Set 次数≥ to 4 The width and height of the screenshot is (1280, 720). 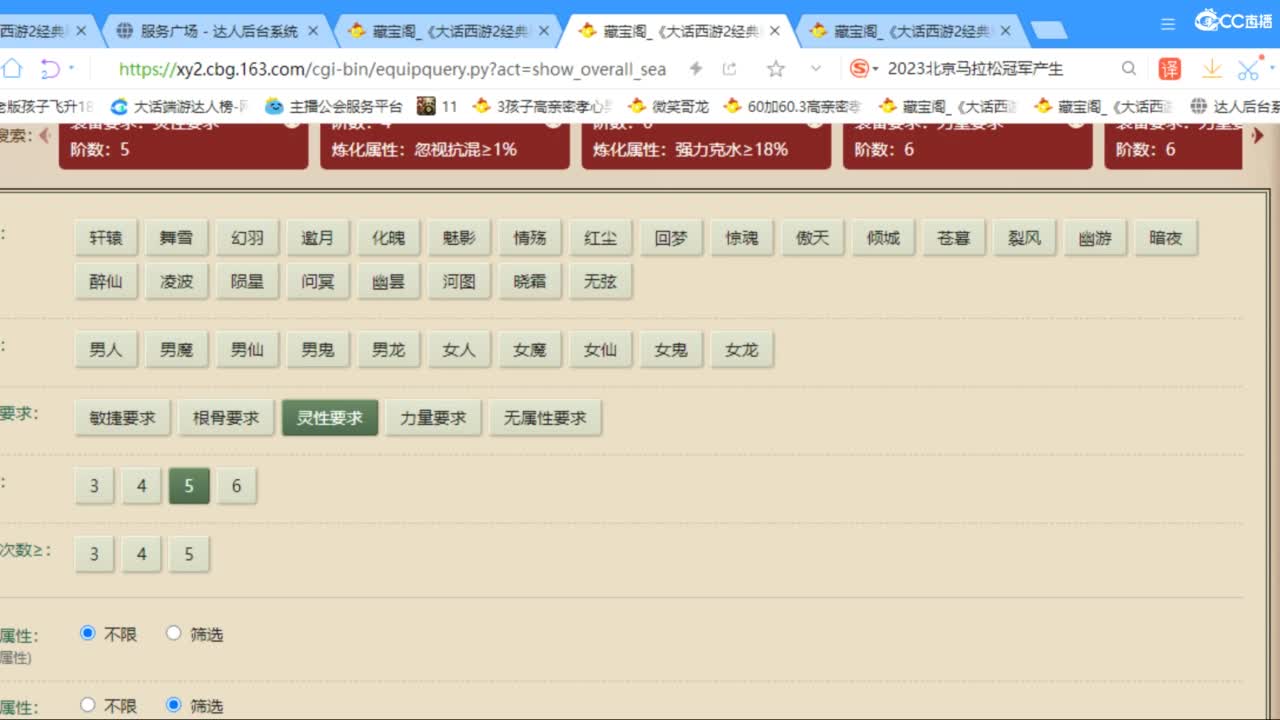point(142,554)
